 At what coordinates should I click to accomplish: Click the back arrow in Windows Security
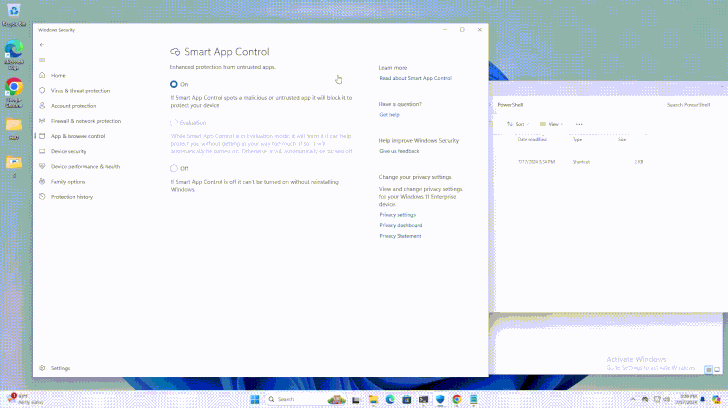pos(42,45)
